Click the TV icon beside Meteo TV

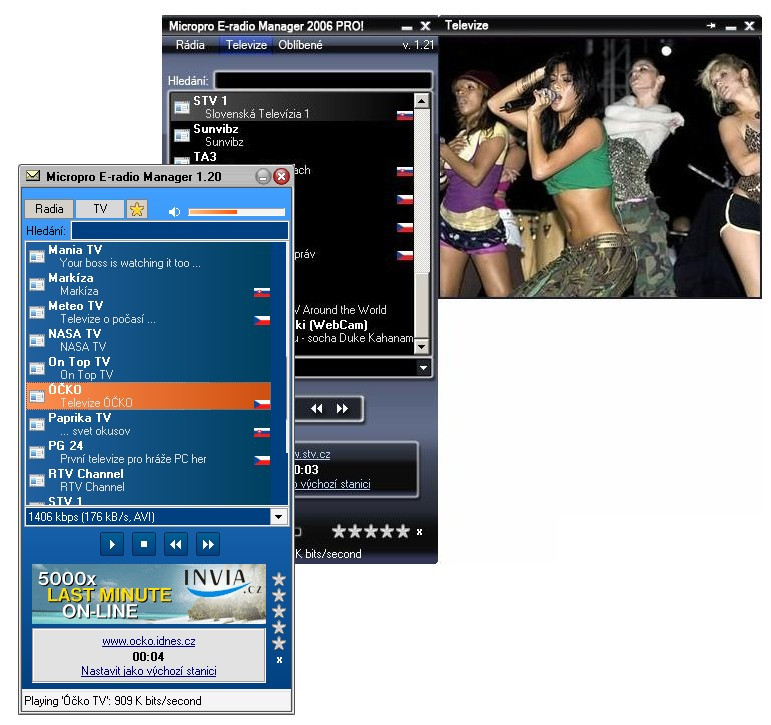point(37,313)
